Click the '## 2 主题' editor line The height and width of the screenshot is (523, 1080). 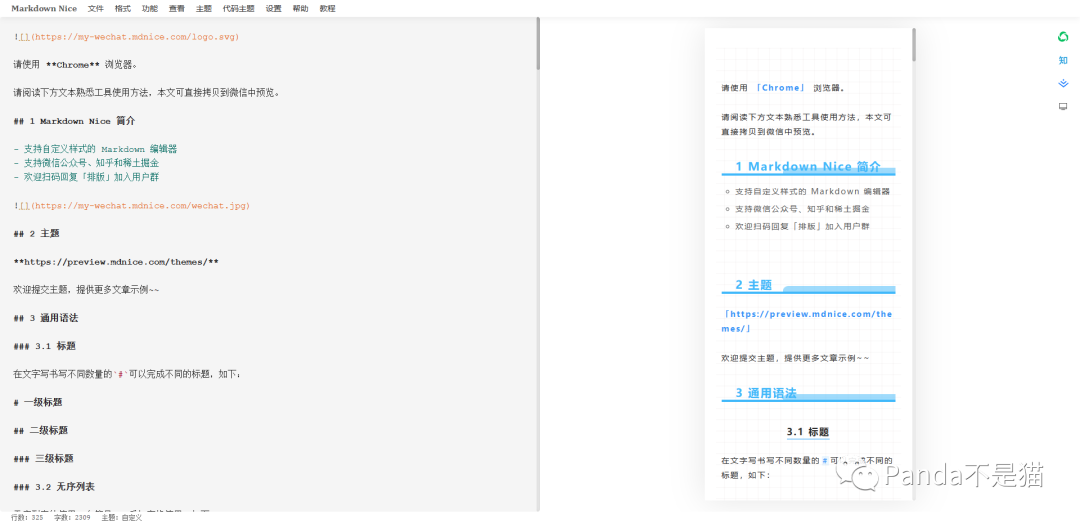coord(37,234)
